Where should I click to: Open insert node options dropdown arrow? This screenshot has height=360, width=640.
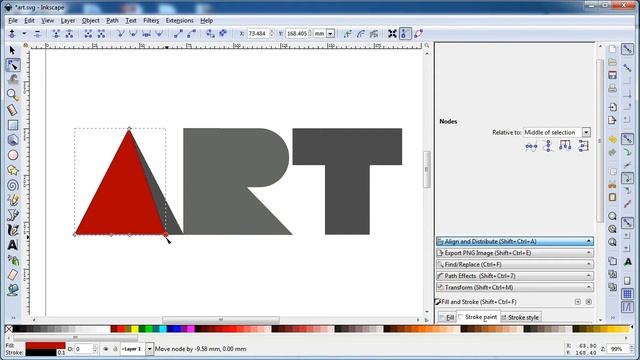pyautogui.click(x=24, y=33)
